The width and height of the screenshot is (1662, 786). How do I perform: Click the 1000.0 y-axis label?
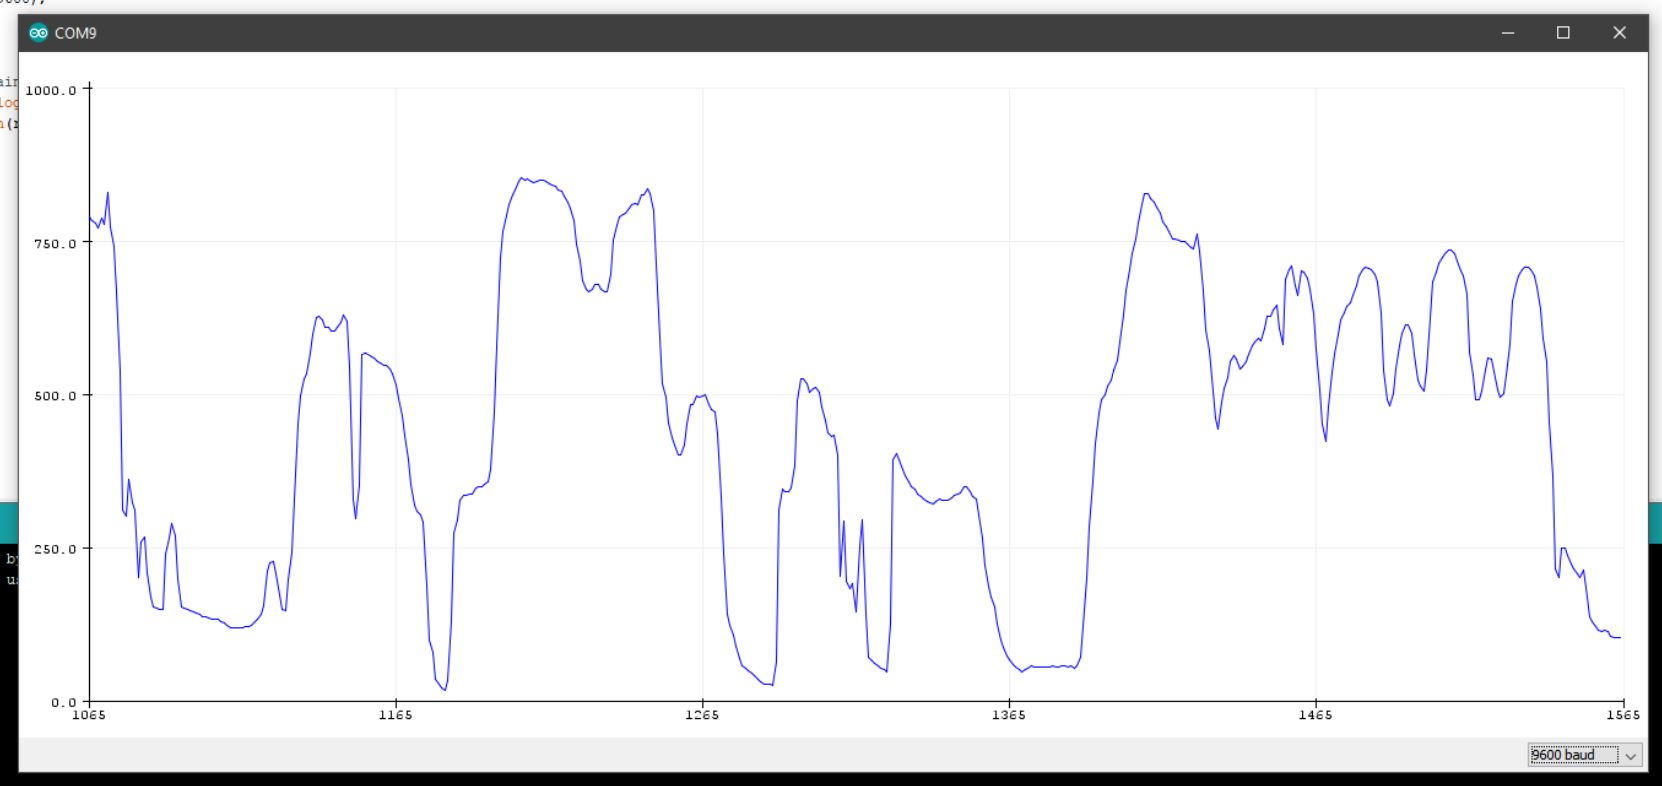[x=51, y=90]
